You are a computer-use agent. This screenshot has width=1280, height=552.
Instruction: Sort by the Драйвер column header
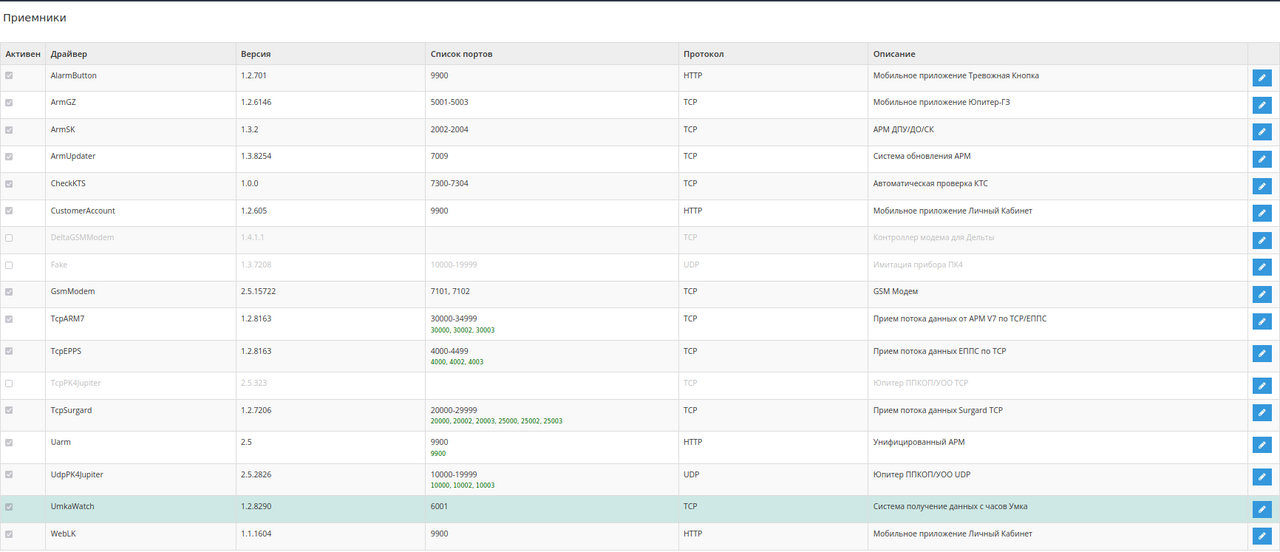point(69,54)
